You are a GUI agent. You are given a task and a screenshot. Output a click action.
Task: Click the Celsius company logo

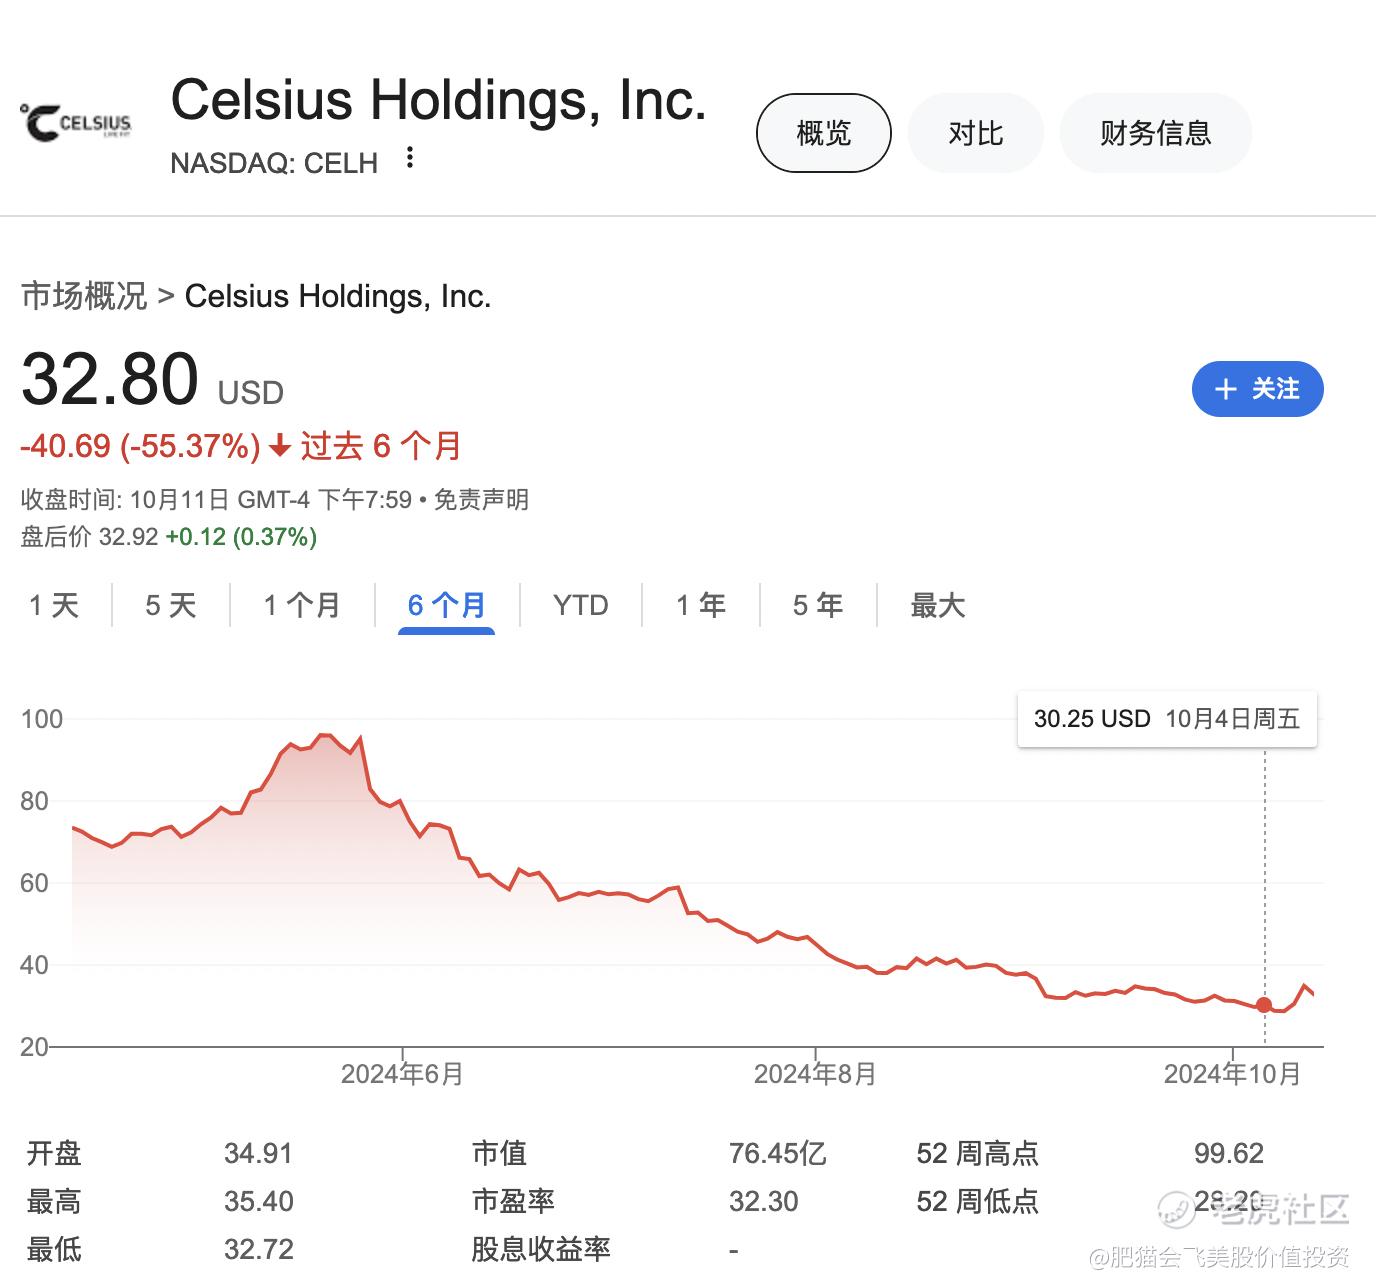(x=76, y=123)
